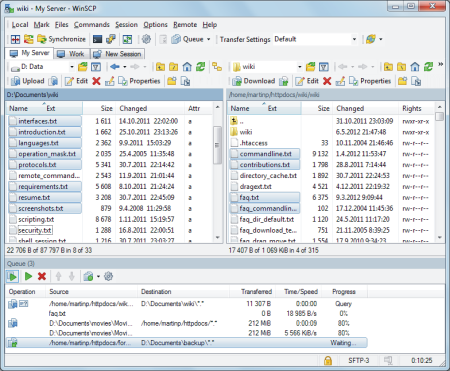The image size is (450, 371).
Task: Sort local panel by Size column
Action: click(x=99, y=108)
